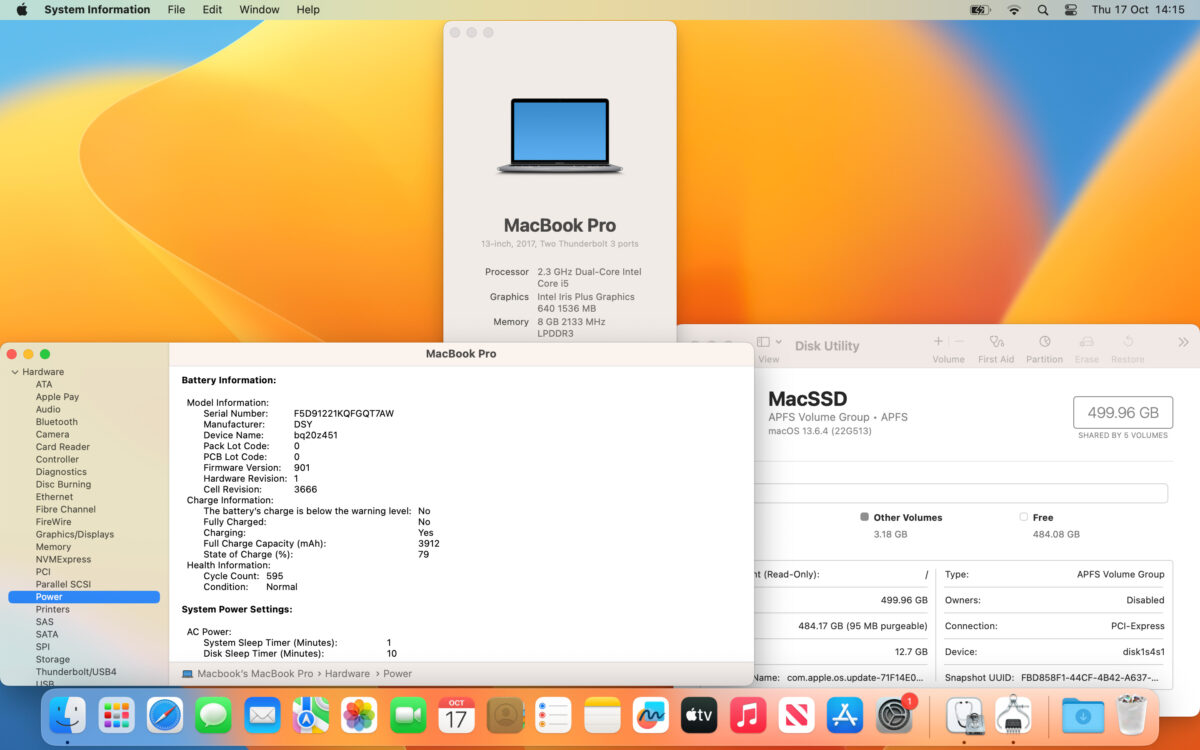
Task: Select NVMExpress in the sidebar
Action: 63,559
